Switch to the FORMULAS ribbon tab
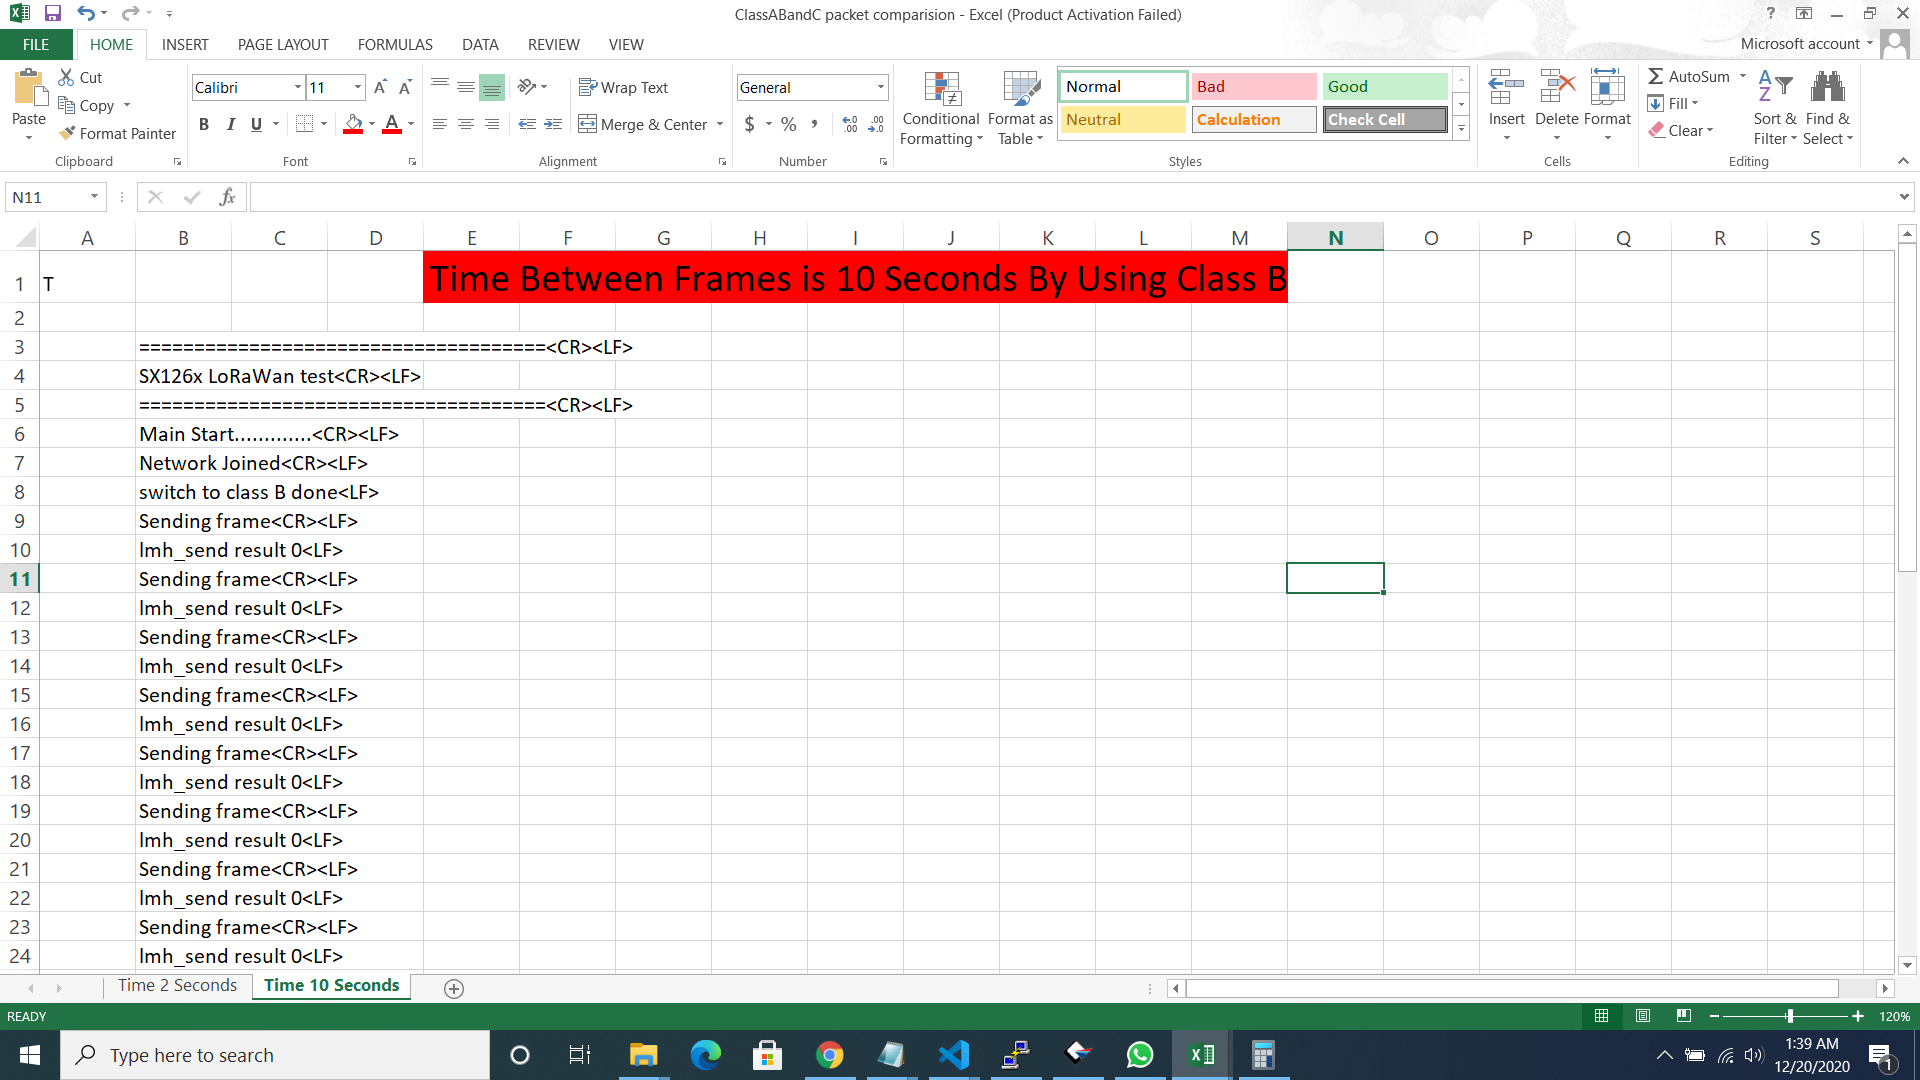 click(x=394, y=44)
